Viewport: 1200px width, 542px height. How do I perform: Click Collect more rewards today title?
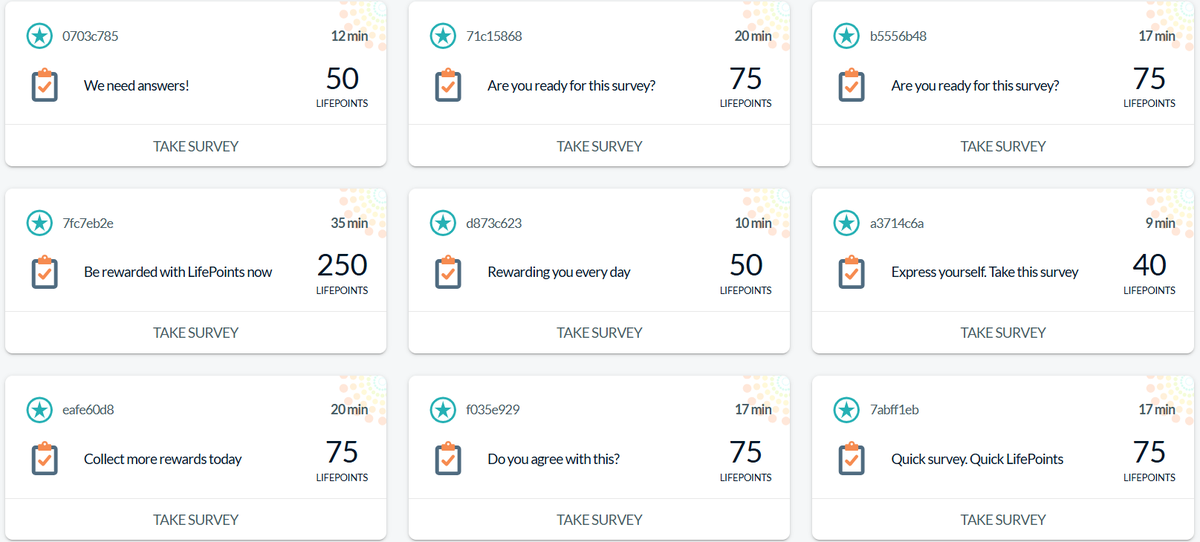(163, 459)
